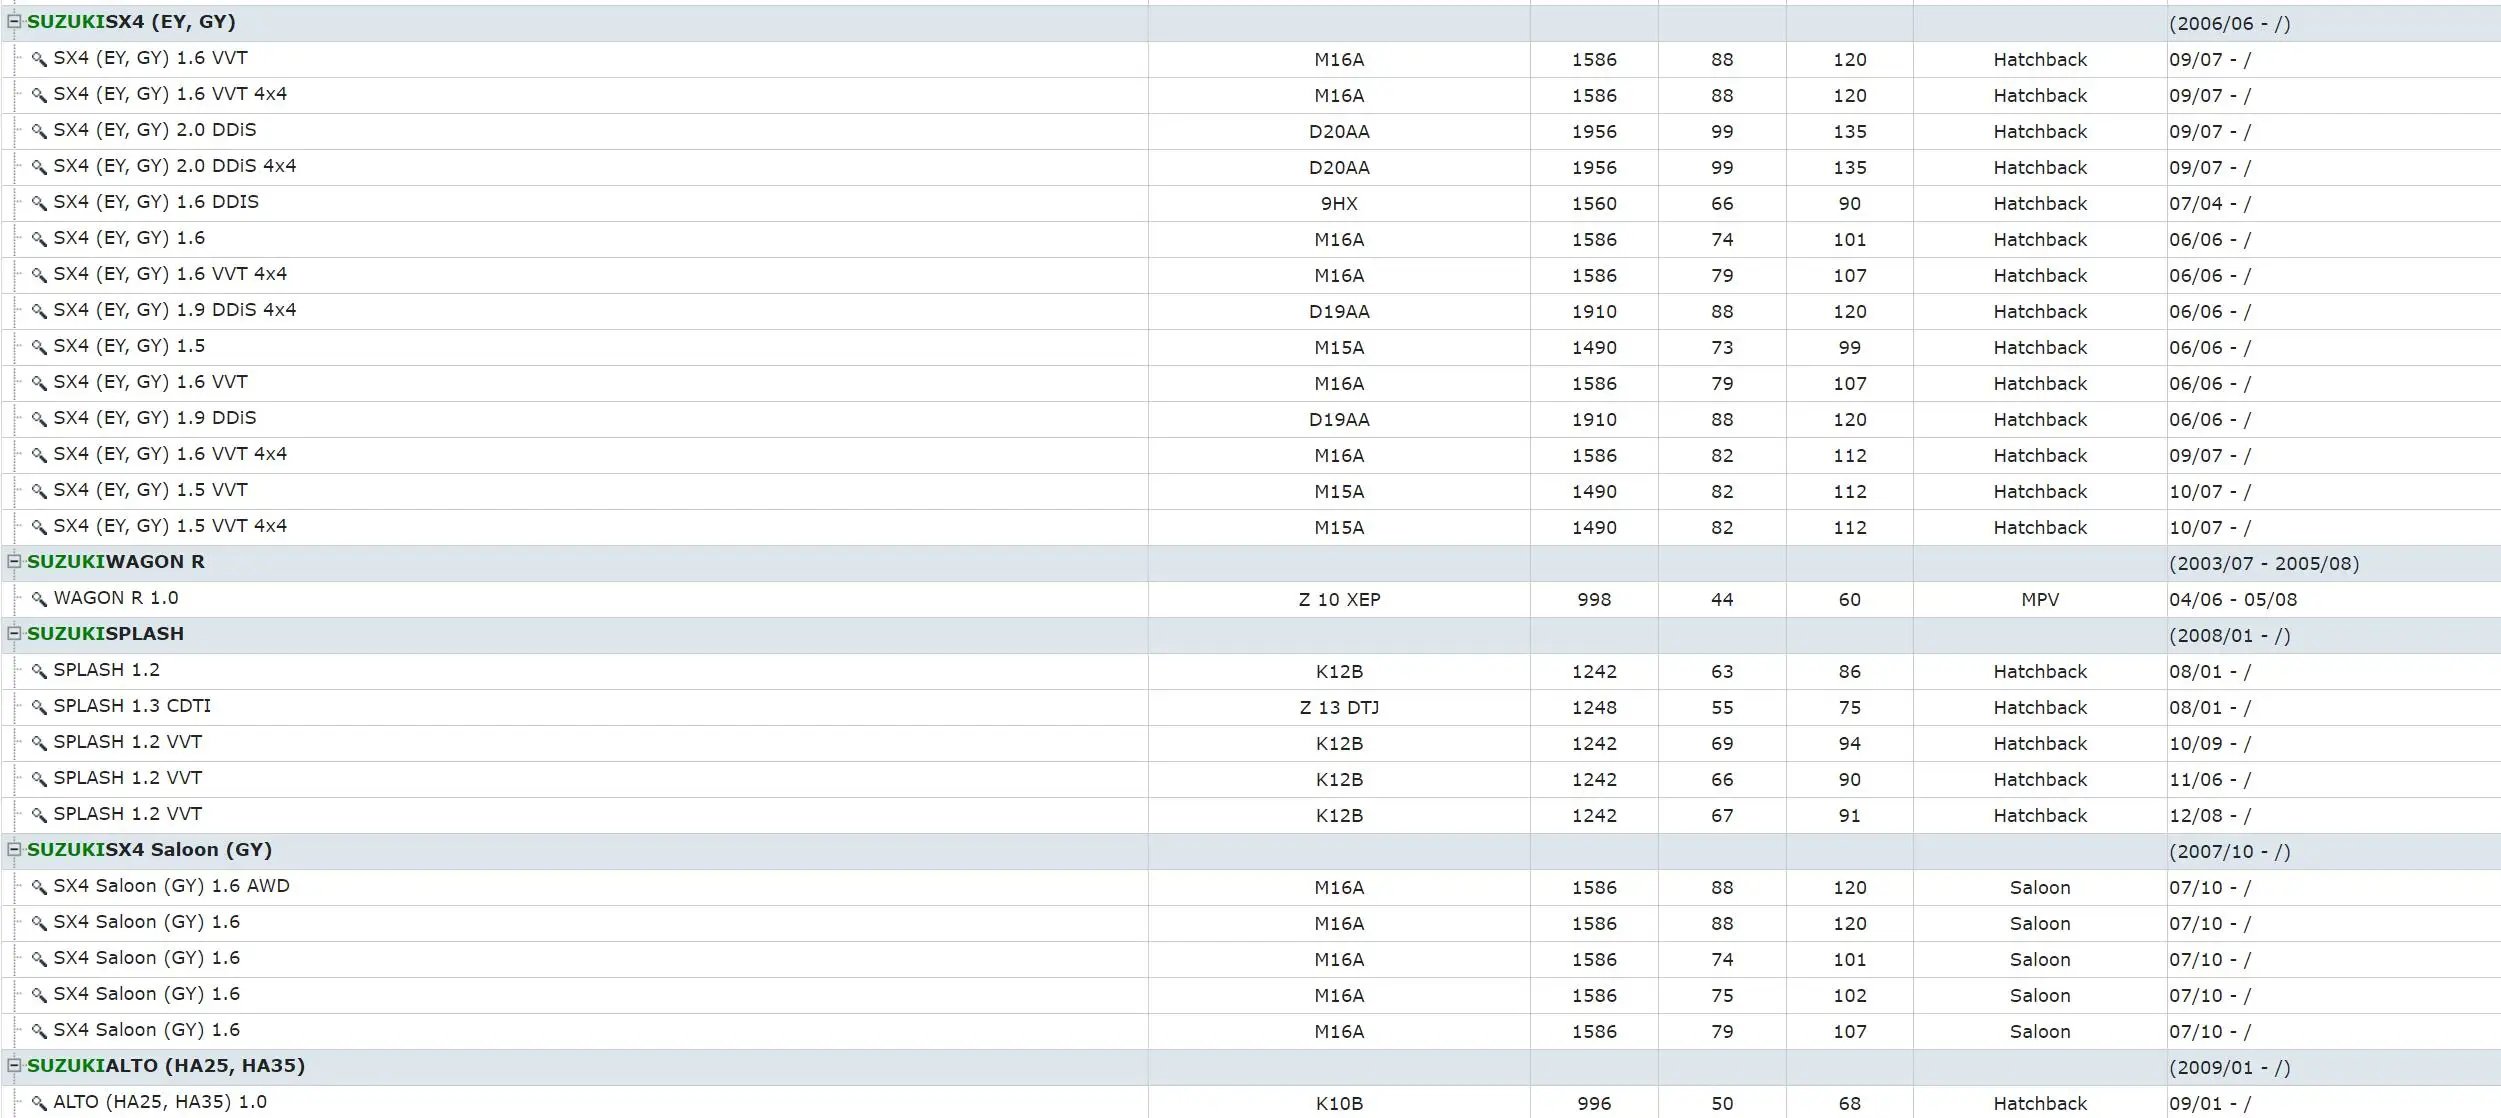Click magnifier icon for SX4 Saloon (GY) 1.6 AWD
Image resolution: width=2501 pixels, height=1118 pixels.
click(39, 887)
